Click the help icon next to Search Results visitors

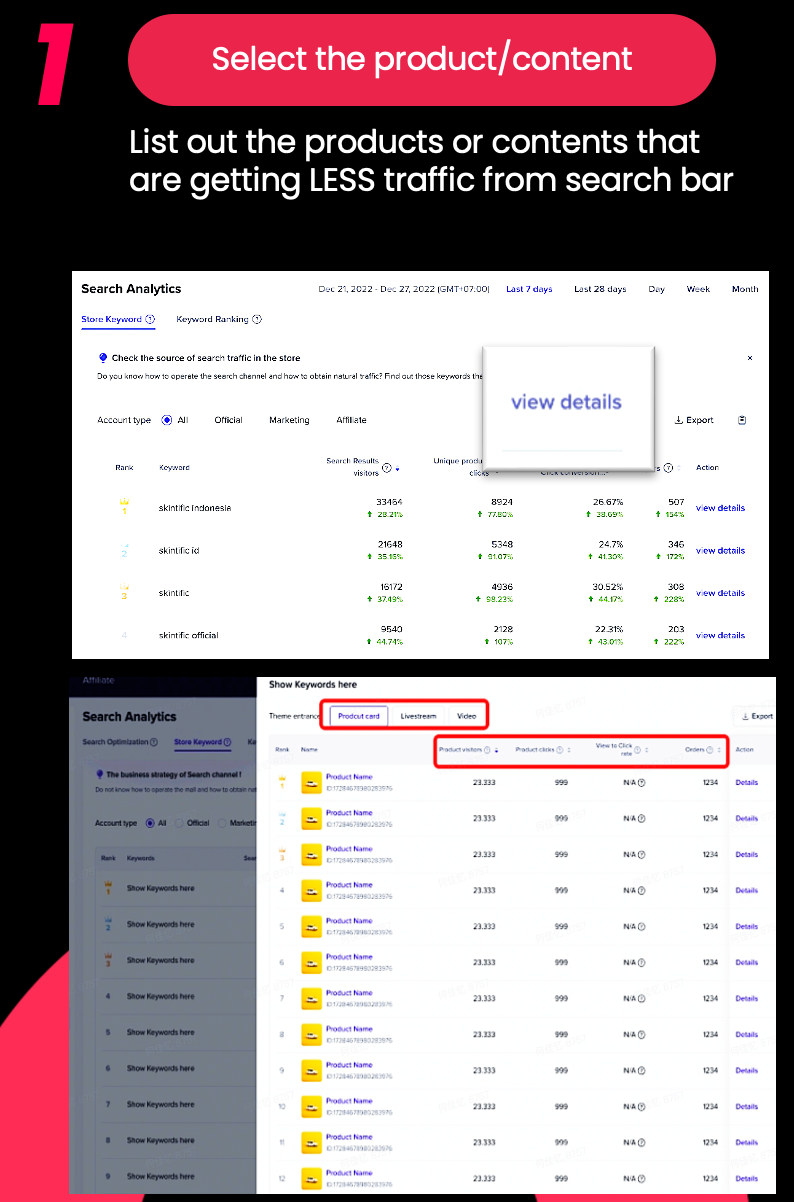click(386, 467)
